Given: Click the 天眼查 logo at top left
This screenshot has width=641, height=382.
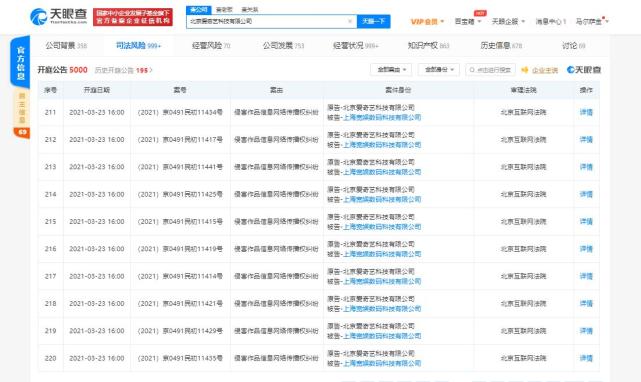Looking at the screenshot, I should pos(58,16).
